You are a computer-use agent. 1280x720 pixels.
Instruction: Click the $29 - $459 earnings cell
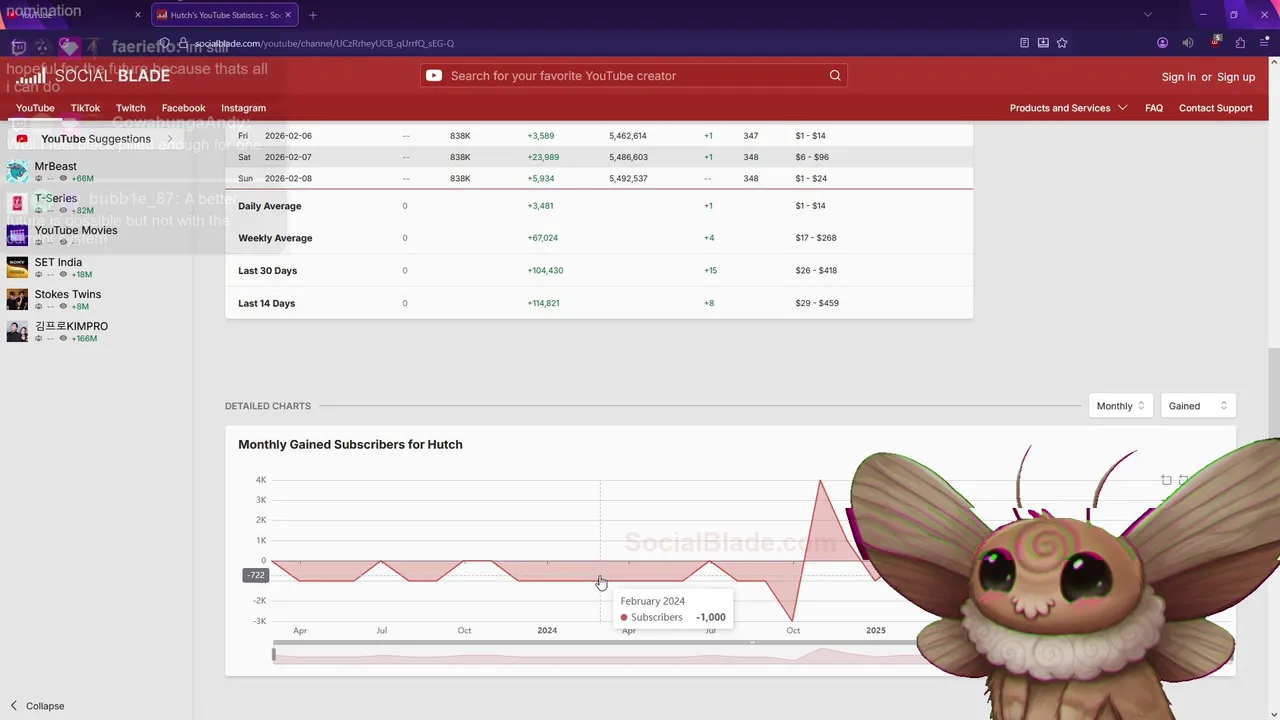click(817, 303)
